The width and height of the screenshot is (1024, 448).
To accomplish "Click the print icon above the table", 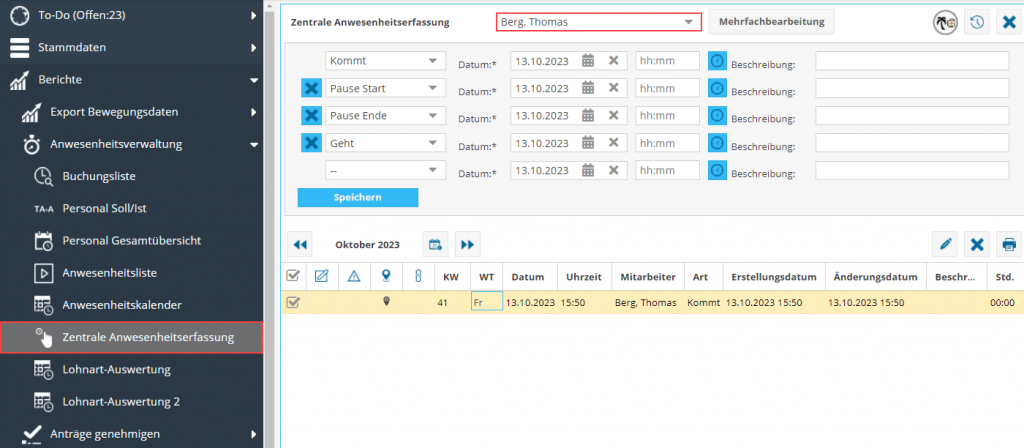I will pyautogui.click(x=1009, y=244).
